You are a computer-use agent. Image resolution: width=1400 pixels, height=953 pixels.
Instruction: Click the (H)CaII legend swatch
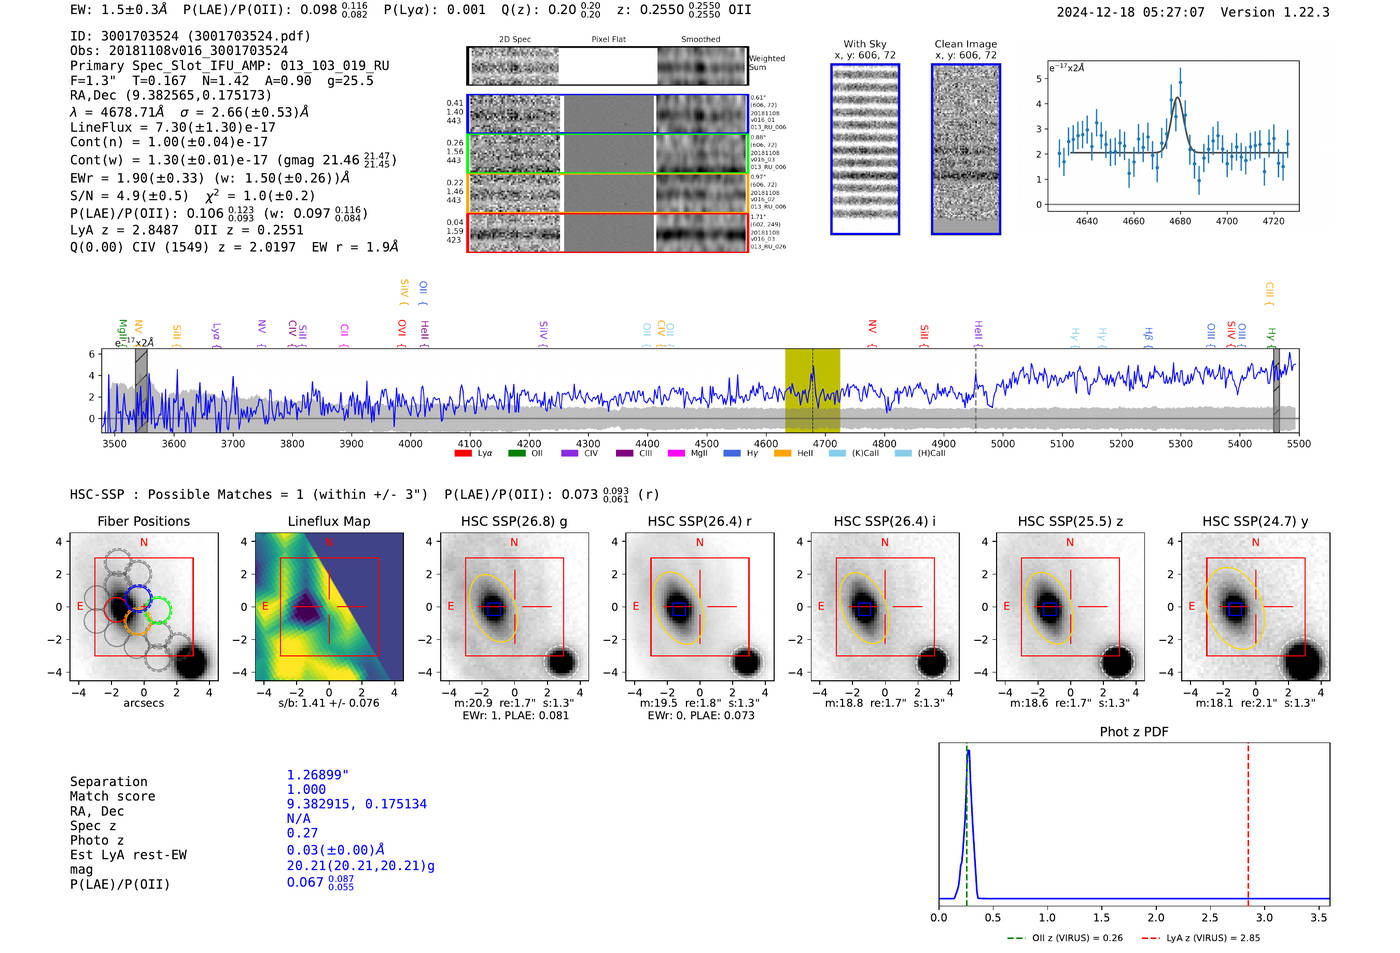(x=903, y=453)
